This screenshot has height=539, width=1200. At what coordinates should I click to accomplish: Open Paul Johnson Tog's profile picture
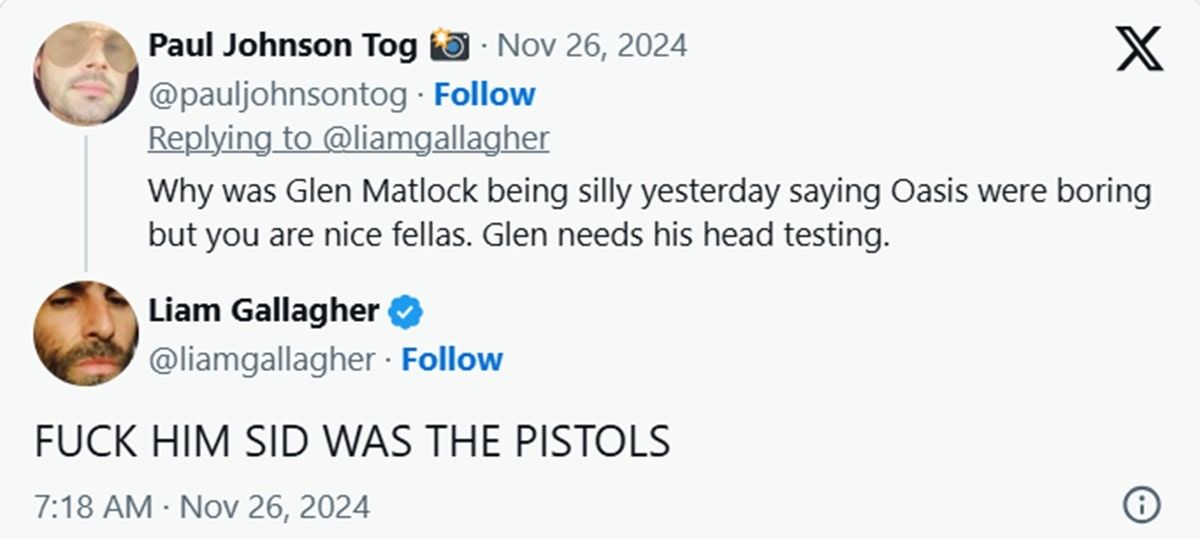tap(86, 73)
